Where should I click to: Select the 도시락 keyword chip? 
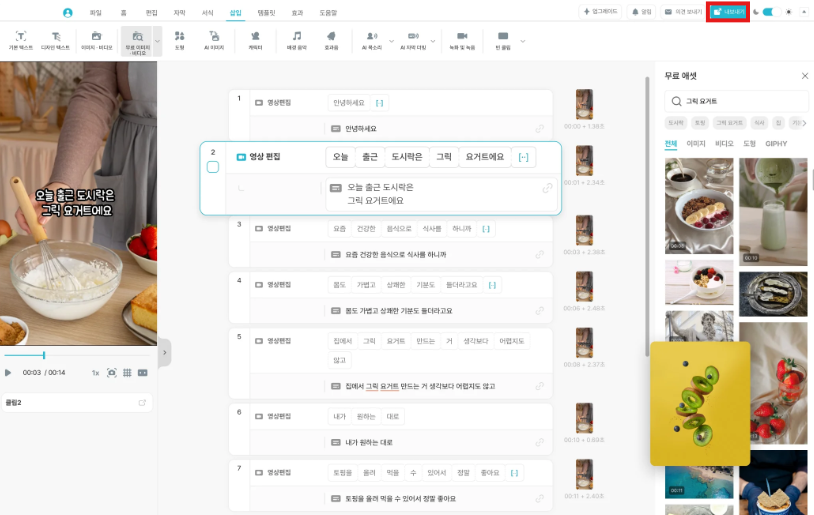675,123
